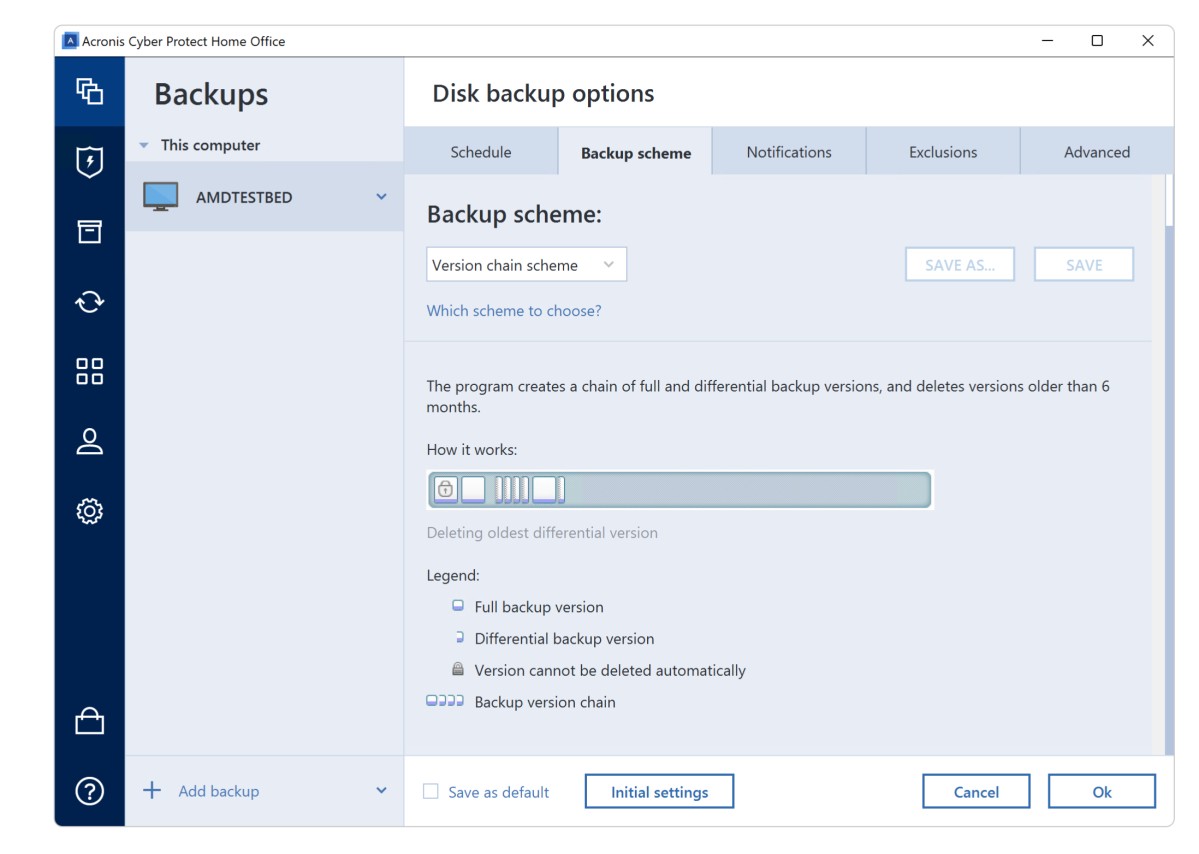Open the Sync sidebar icon
The height and width of the screenshot is (854, 1199).
tap(90, 302)
